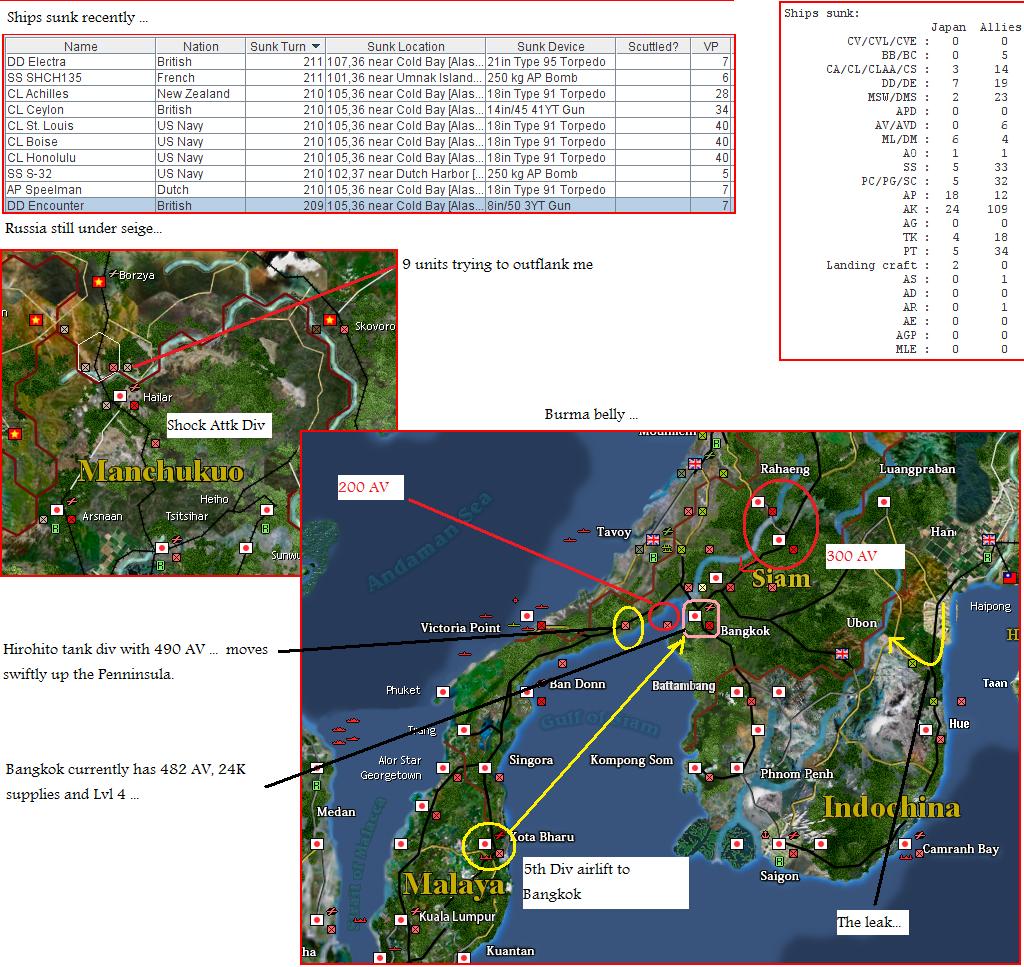The width and height of the screenshot is (1024, 967).
Task: Click the Chinese flag icon near Haipong
Action: tap(1010, 577)
